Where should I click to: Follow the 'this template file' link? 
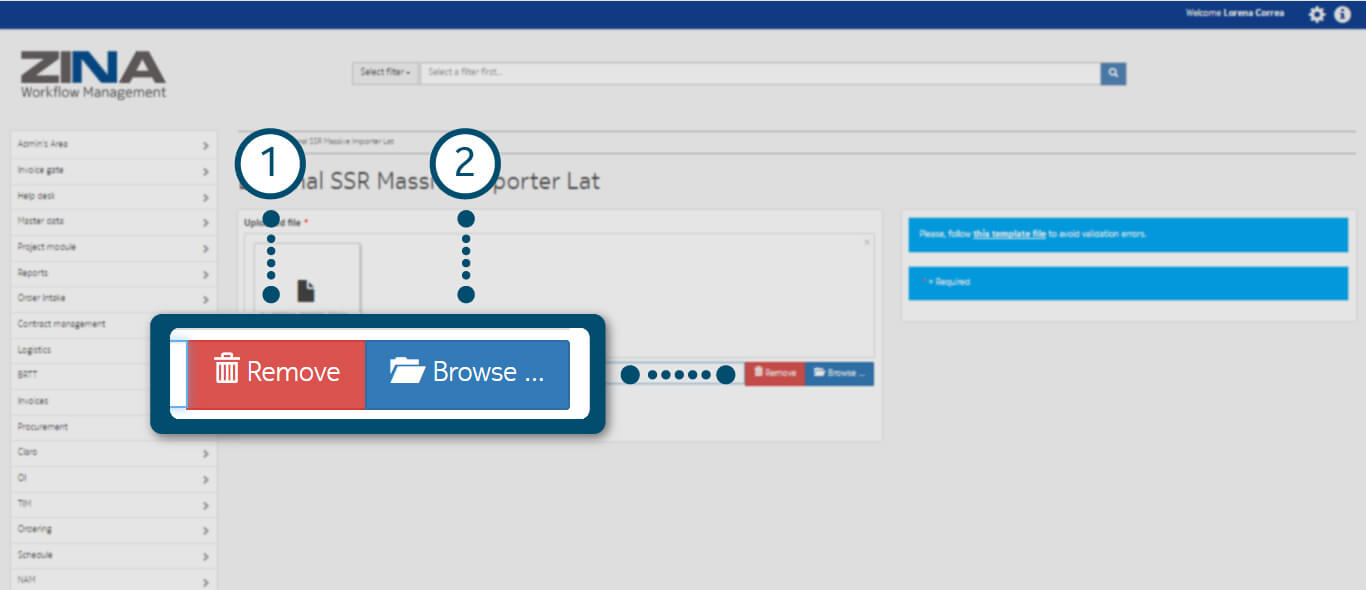1009,234
